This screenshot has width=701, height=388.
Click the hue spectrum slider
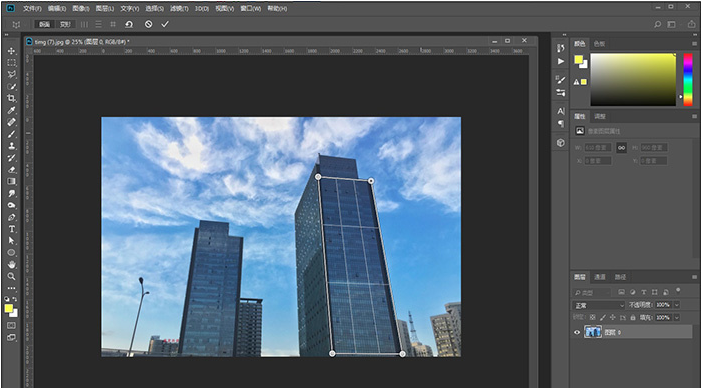[x=688, y=80]
